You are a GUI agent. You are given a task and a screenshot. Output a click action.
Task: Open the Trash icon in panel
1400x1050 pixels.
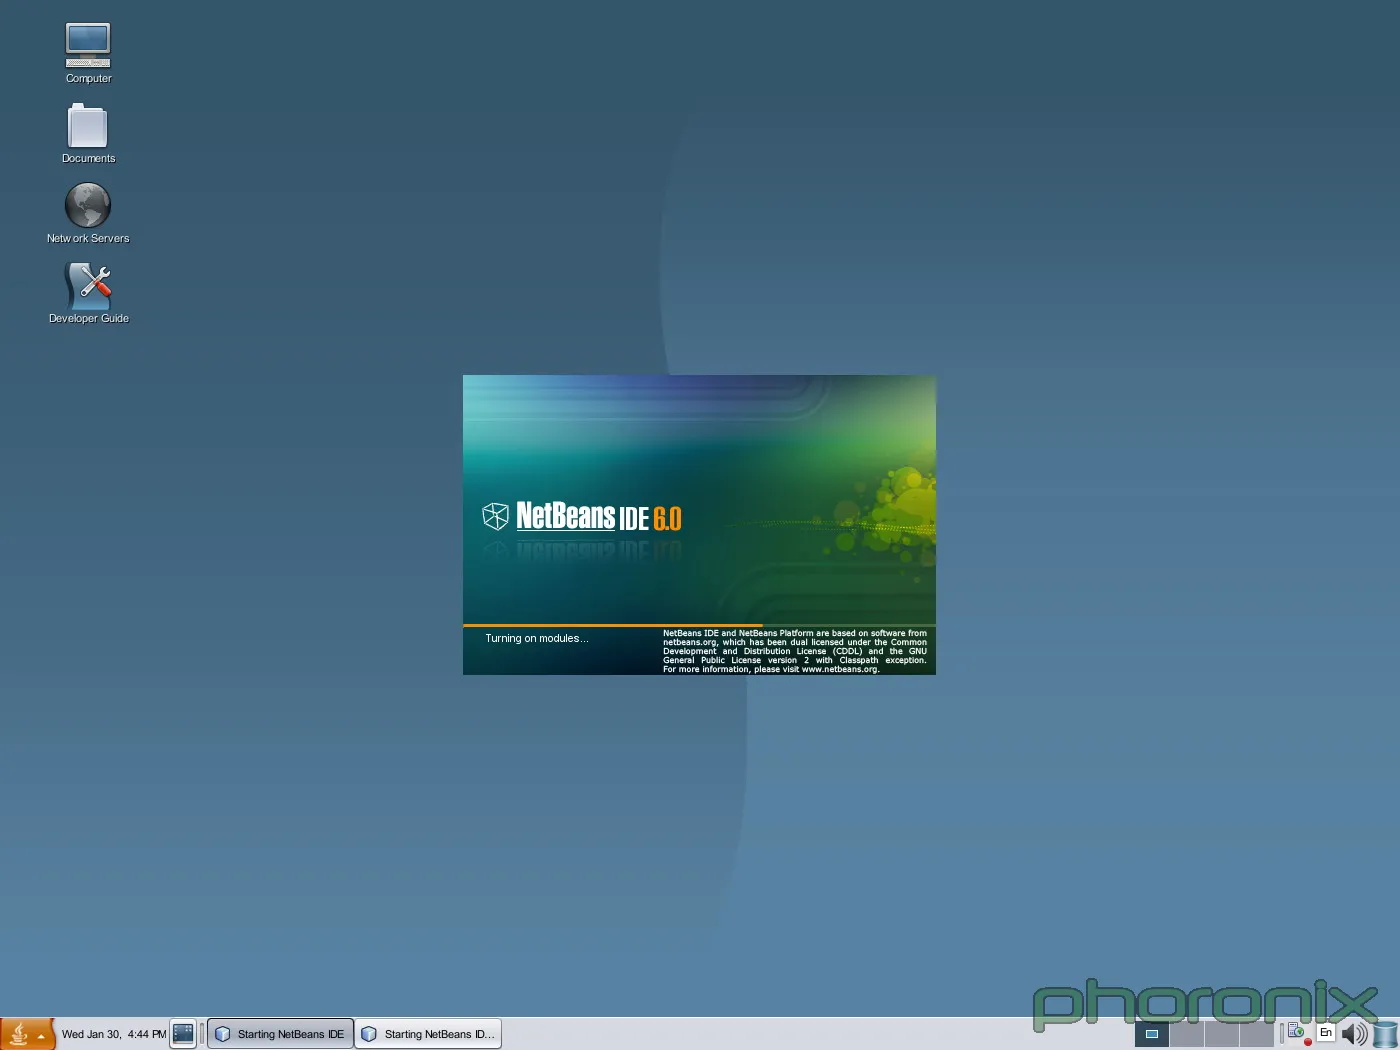point(1386,1035)
